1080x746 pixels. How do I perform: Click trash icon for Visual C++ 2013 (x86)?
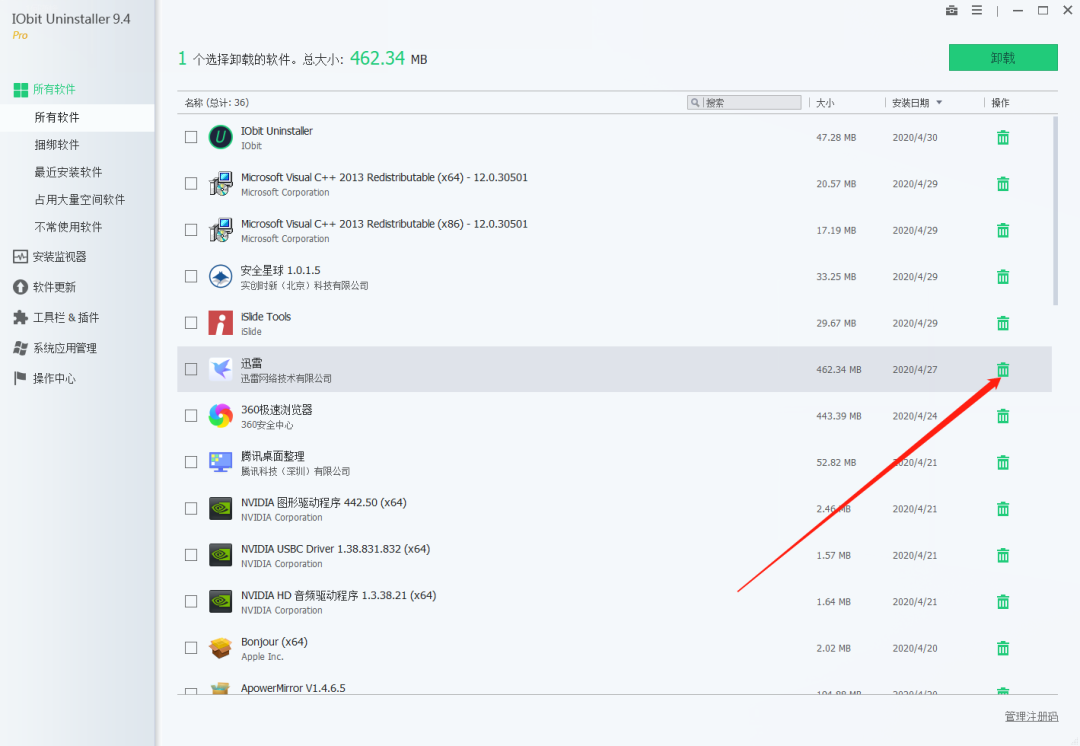pyautogui.click(x=1003, y=230)
